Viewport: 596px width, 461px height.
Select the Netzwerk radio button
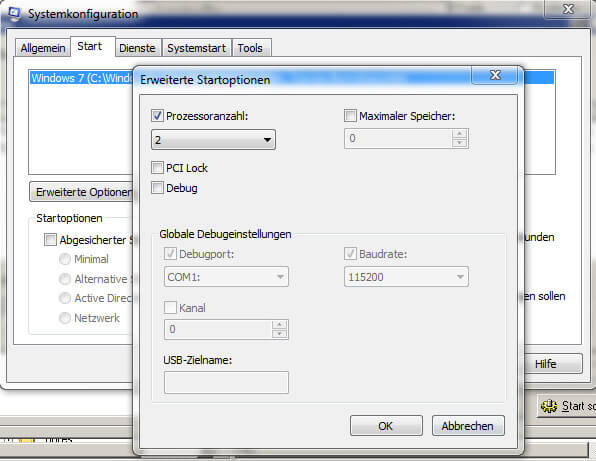65,318
